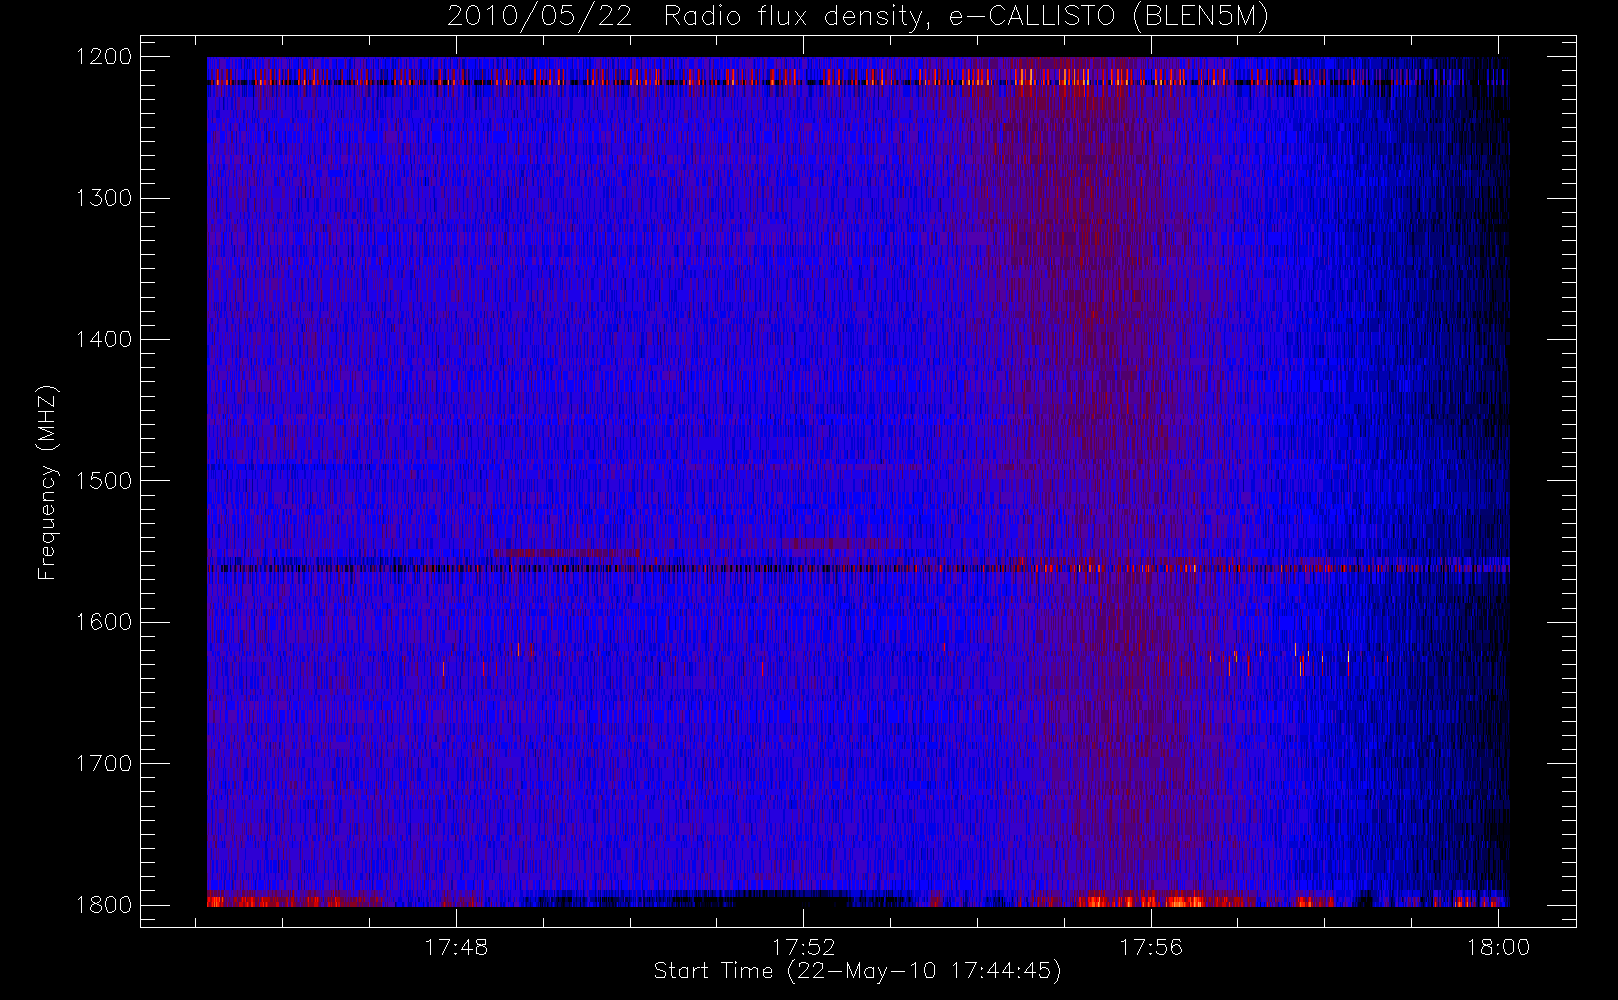Click the 1200 frequency tick label
Image resolution: width=1618 pixels, height=1000 pixels.
[x=104, y=57]
